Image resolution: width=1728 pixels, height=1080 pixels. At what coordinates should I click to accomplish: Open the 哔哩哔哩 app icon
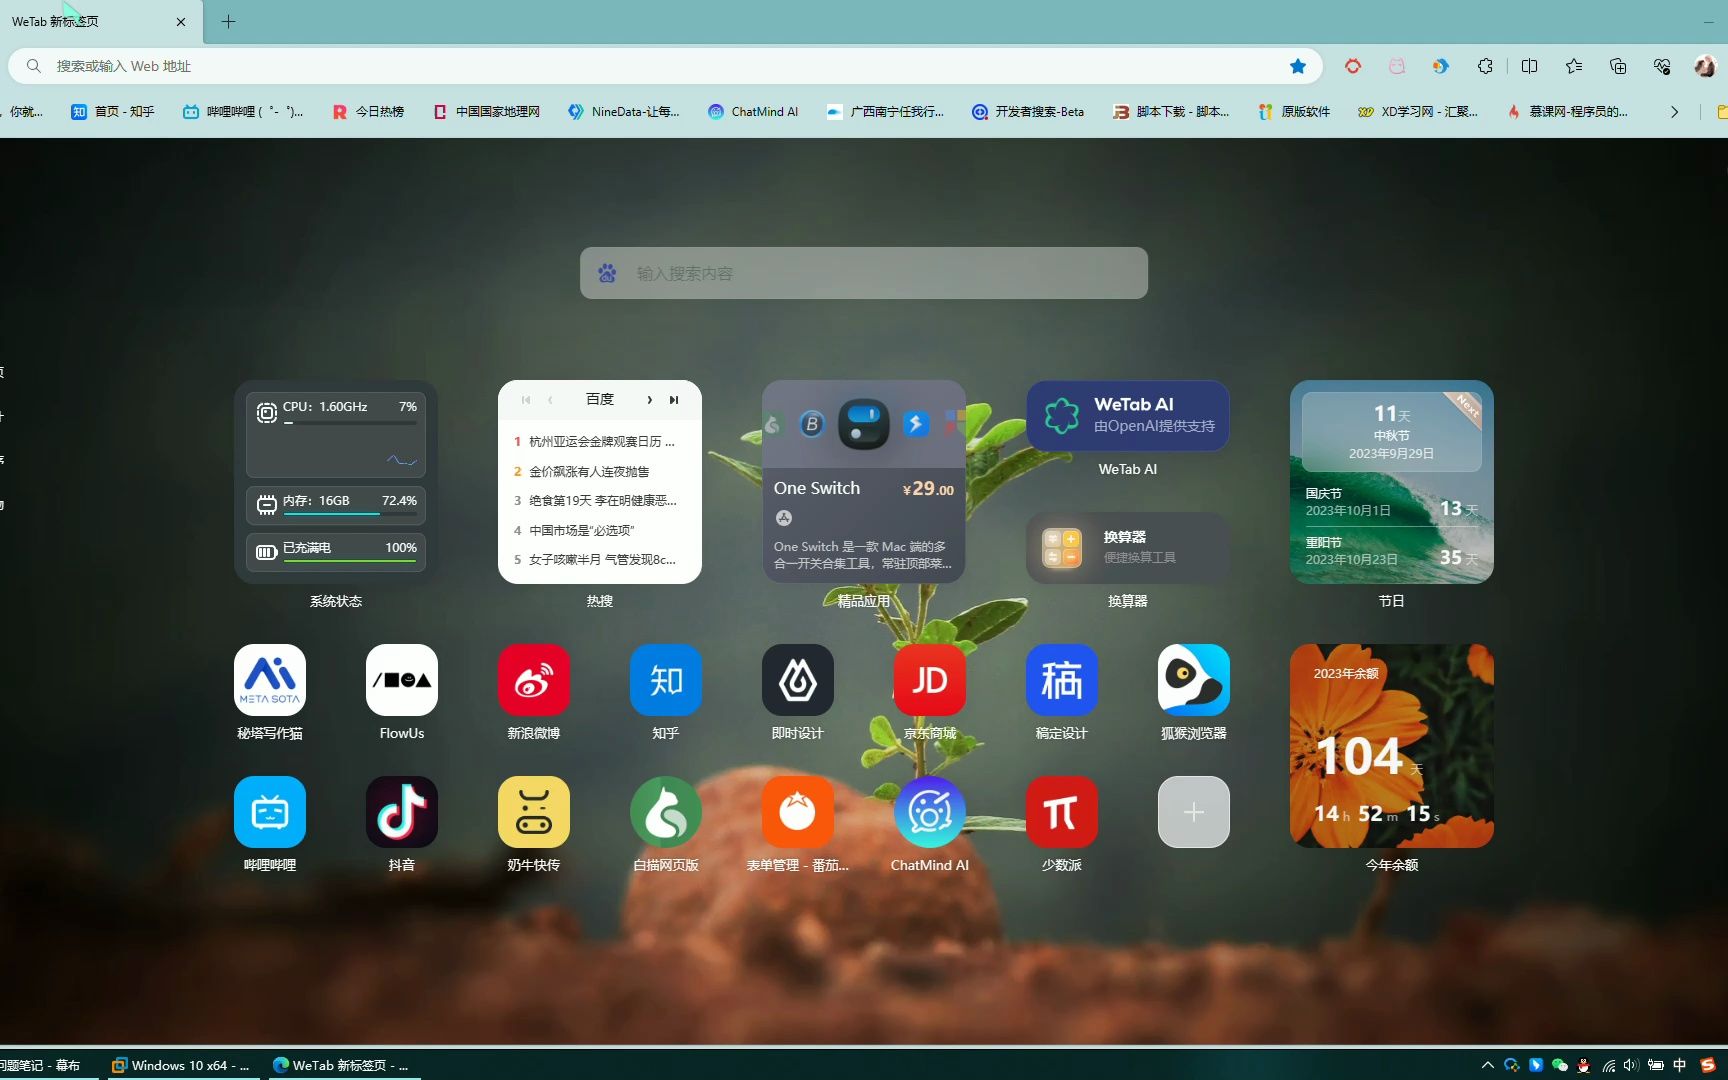tap(270, 812)
